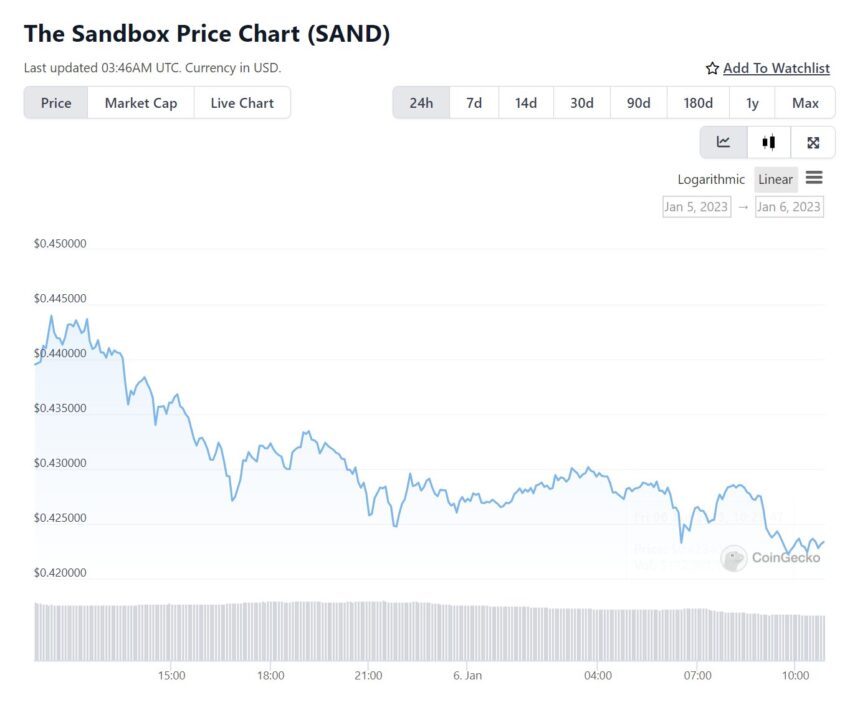Image resolution: width=850 pixels, height=705 pixels.
Task: Toggle the Linear scale option
Action: (x=775, y=179)
